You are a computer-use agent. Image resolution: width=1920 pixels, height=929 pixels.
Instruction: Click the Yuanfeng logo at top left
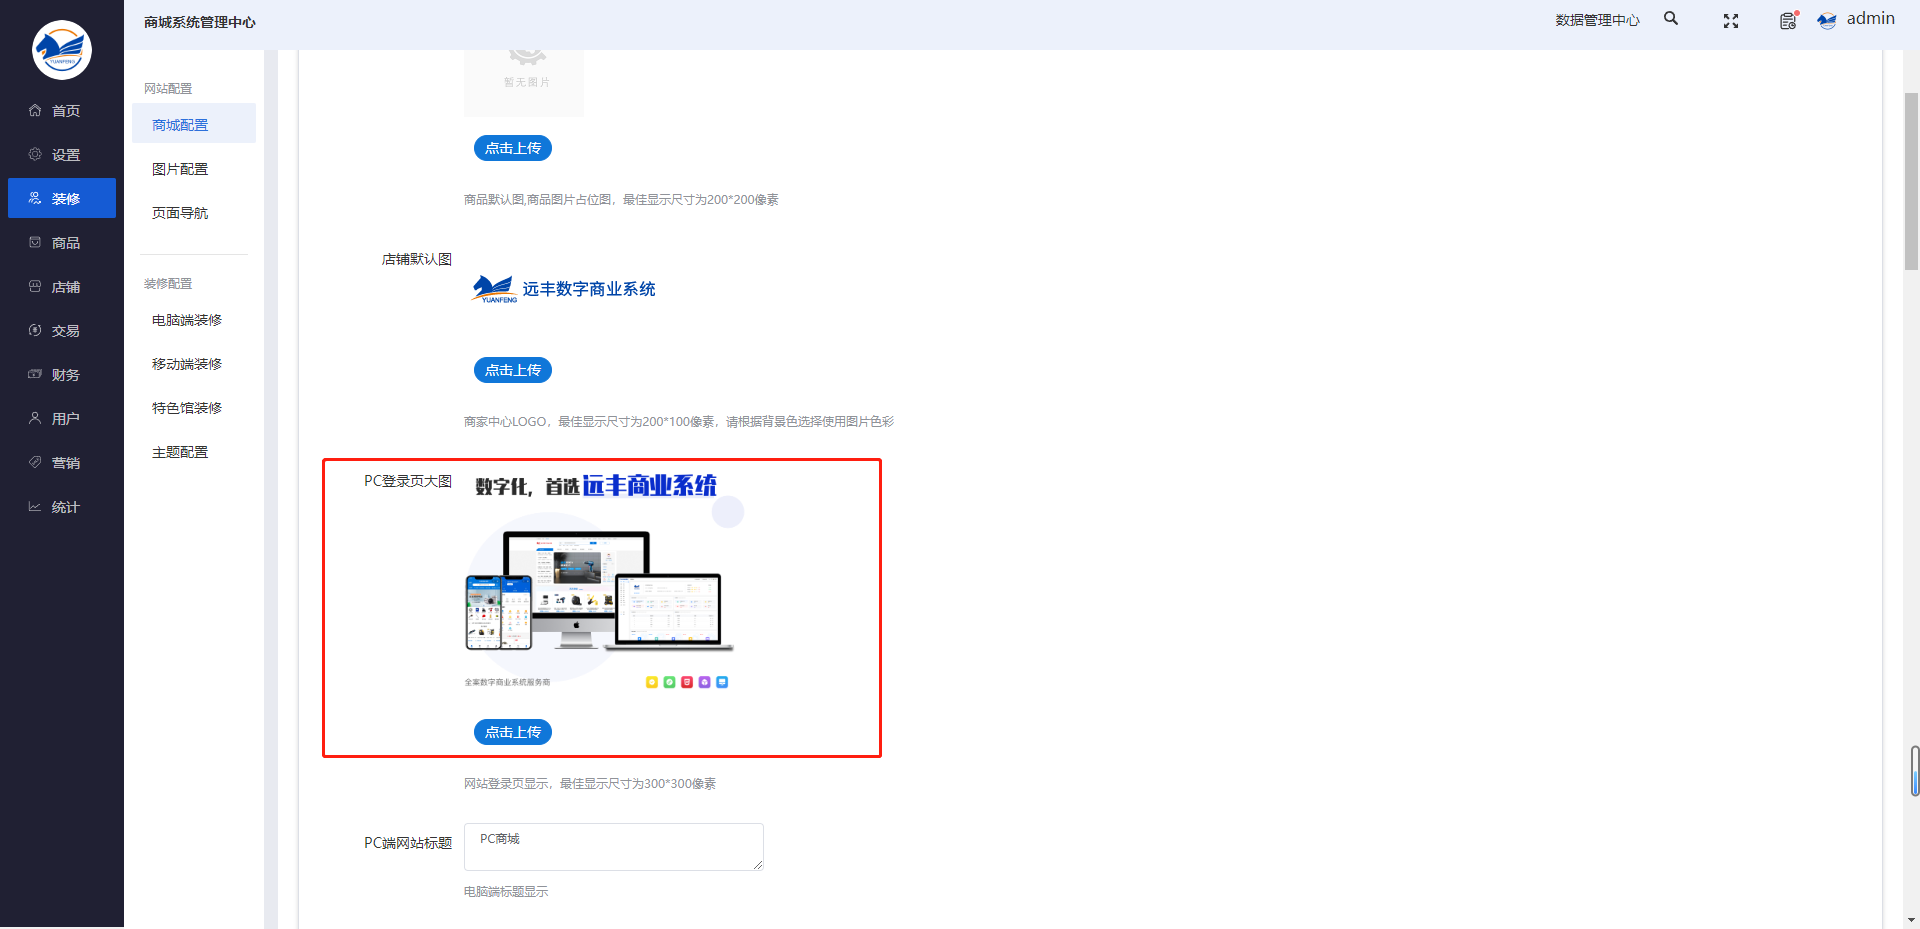point(62,50)
